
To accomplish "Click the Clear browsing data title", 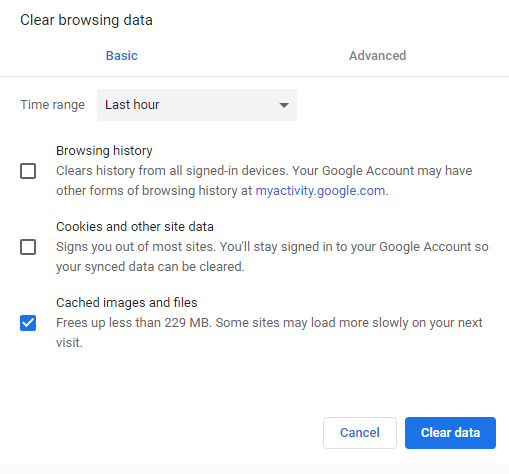I will click(x=86, y=20).
